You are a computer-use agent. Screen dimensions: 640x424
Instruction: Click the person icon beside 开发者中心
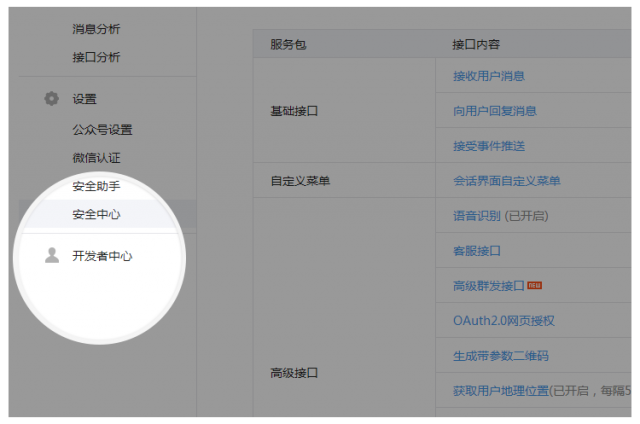[52, 256]
